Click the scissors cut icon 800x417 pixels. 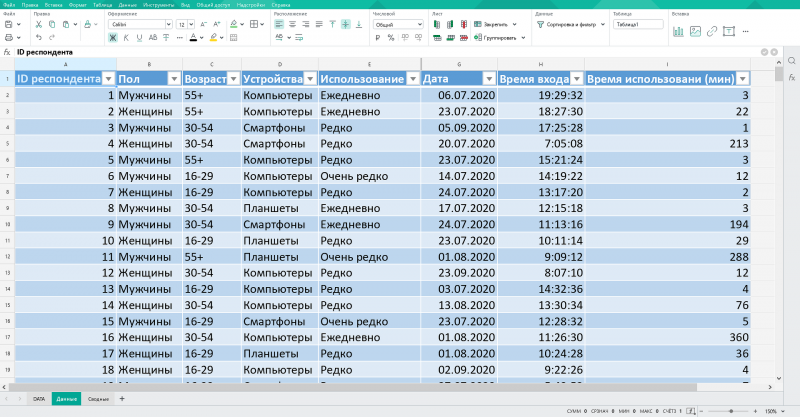point(40,23)
